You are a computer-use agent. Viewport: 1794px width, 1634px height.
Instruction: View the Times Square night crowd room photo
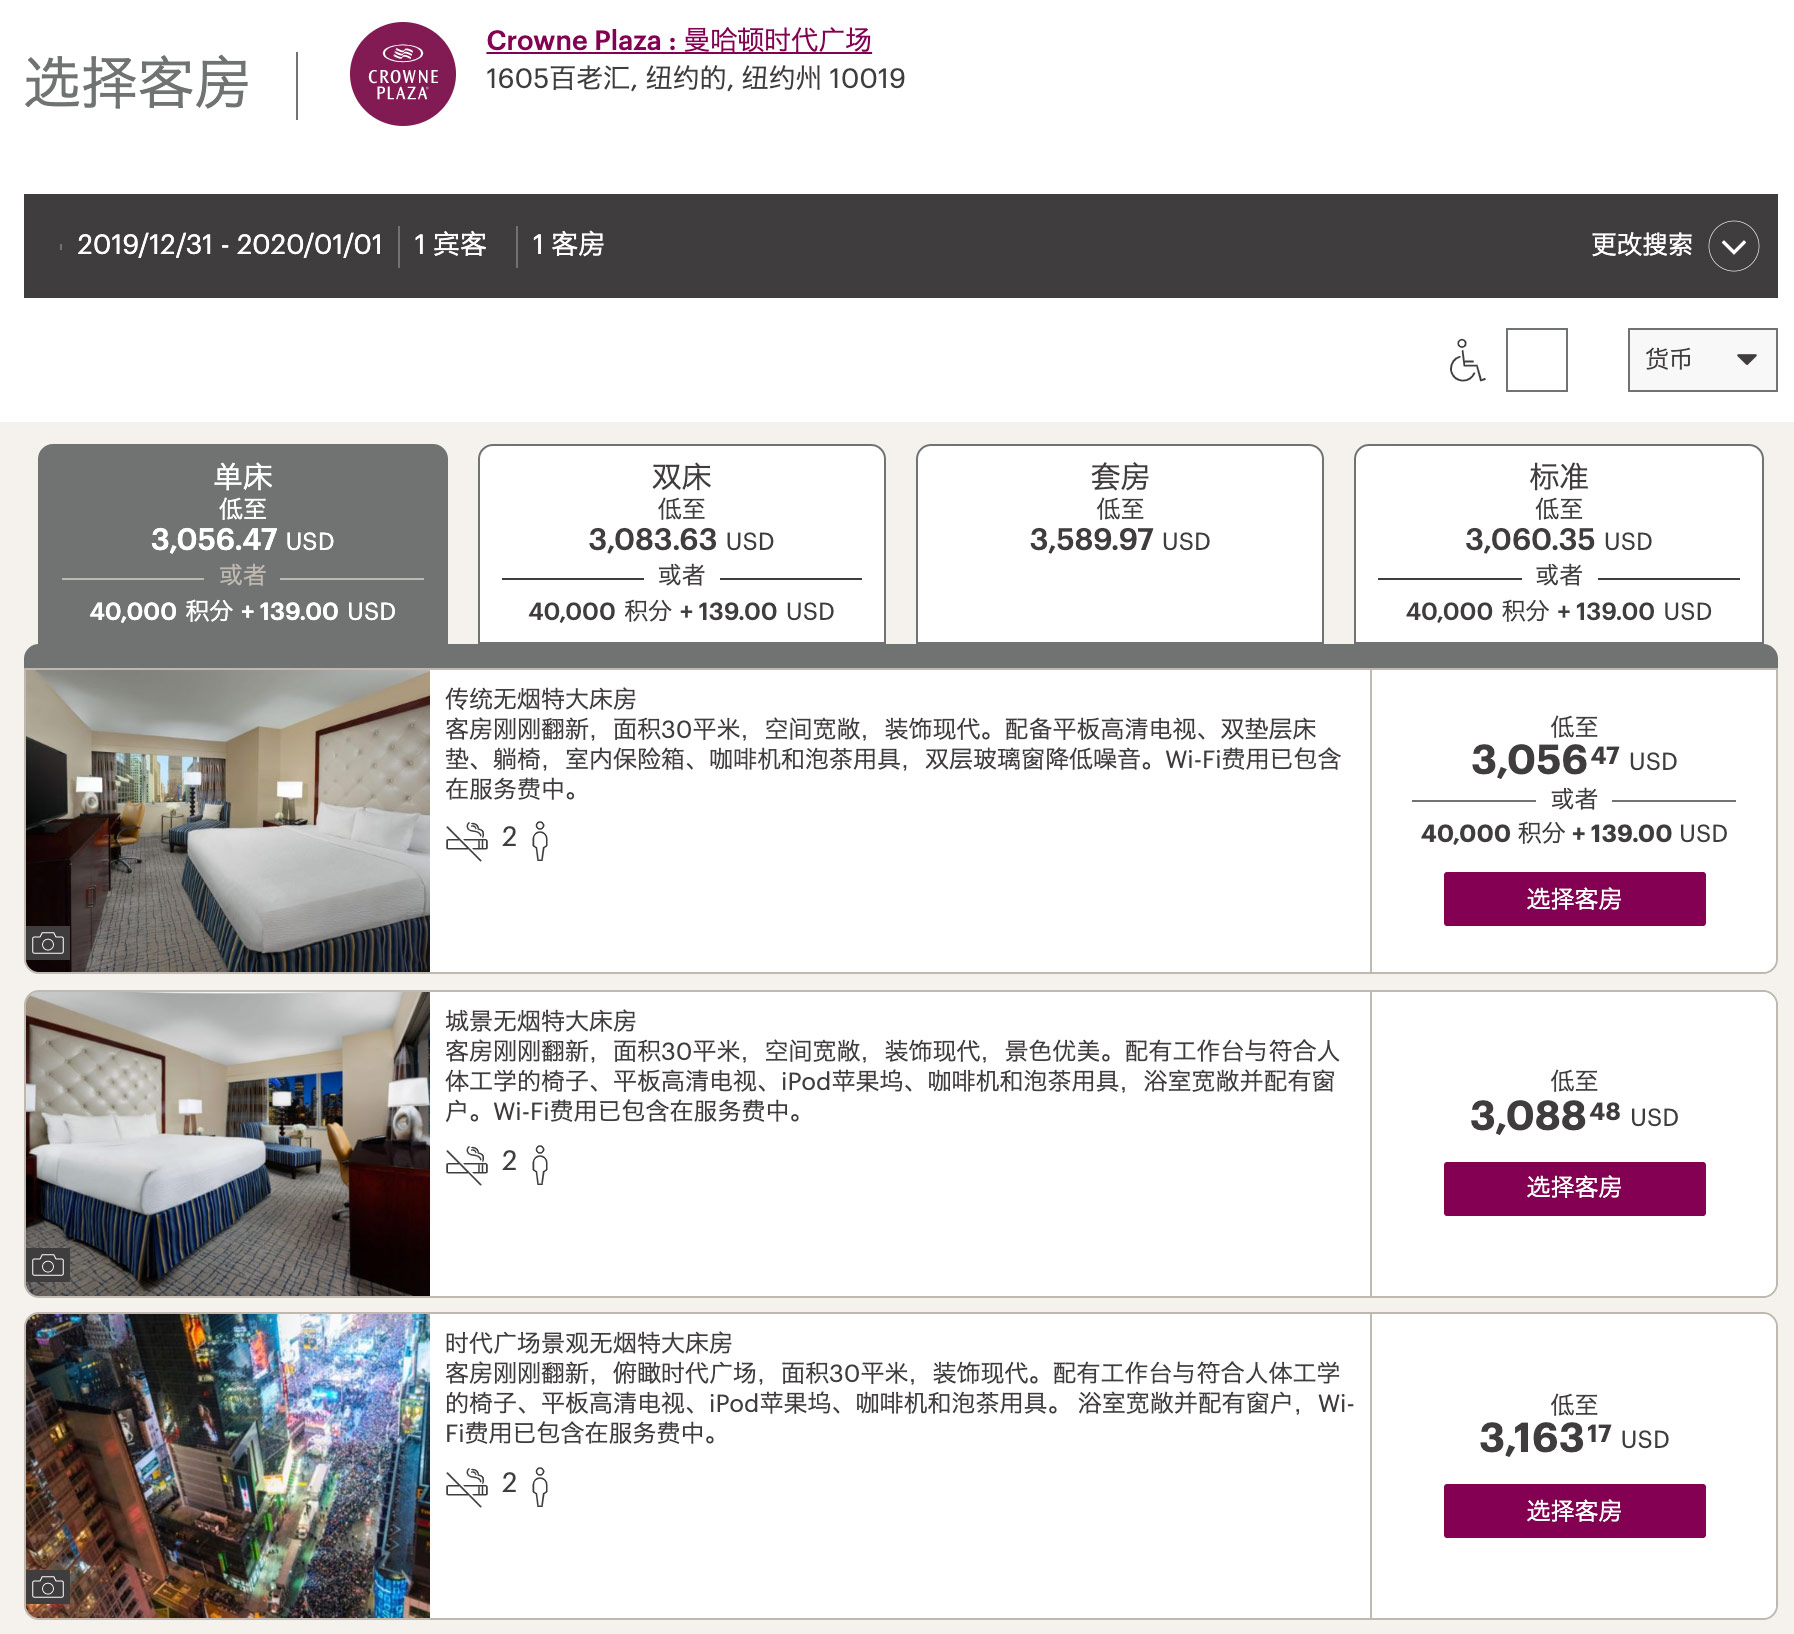click(228, 1465)
